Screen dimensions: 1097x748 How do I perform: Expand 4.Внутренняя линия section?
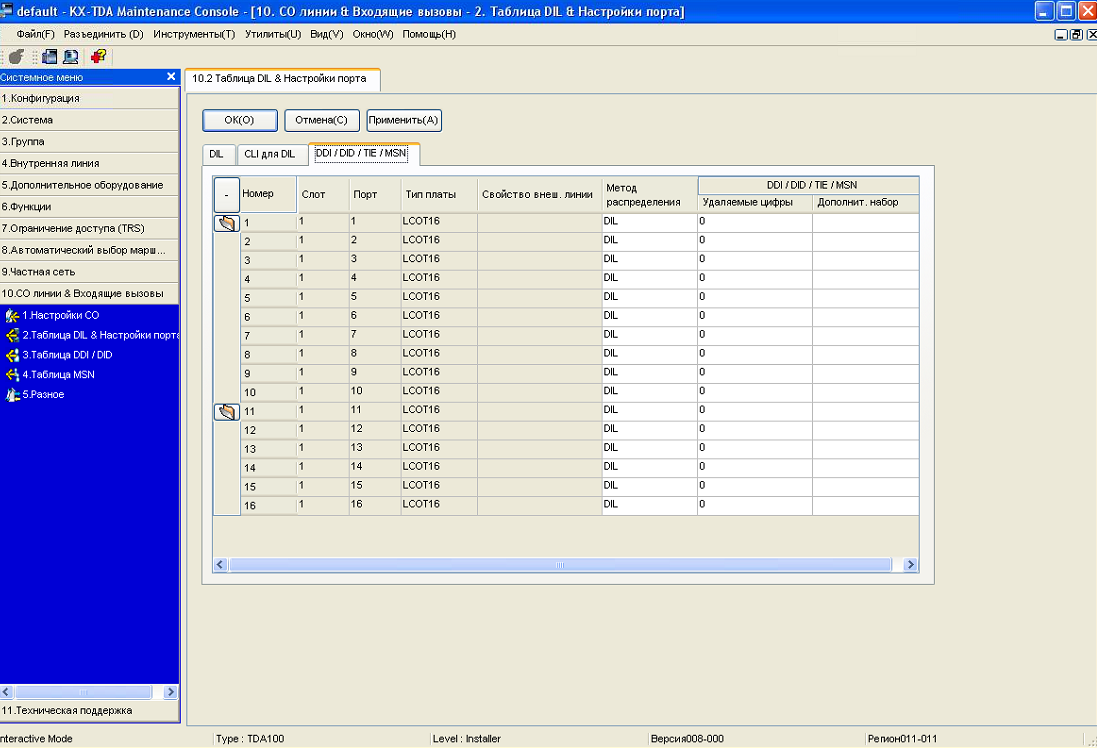[x=90, y=163]
